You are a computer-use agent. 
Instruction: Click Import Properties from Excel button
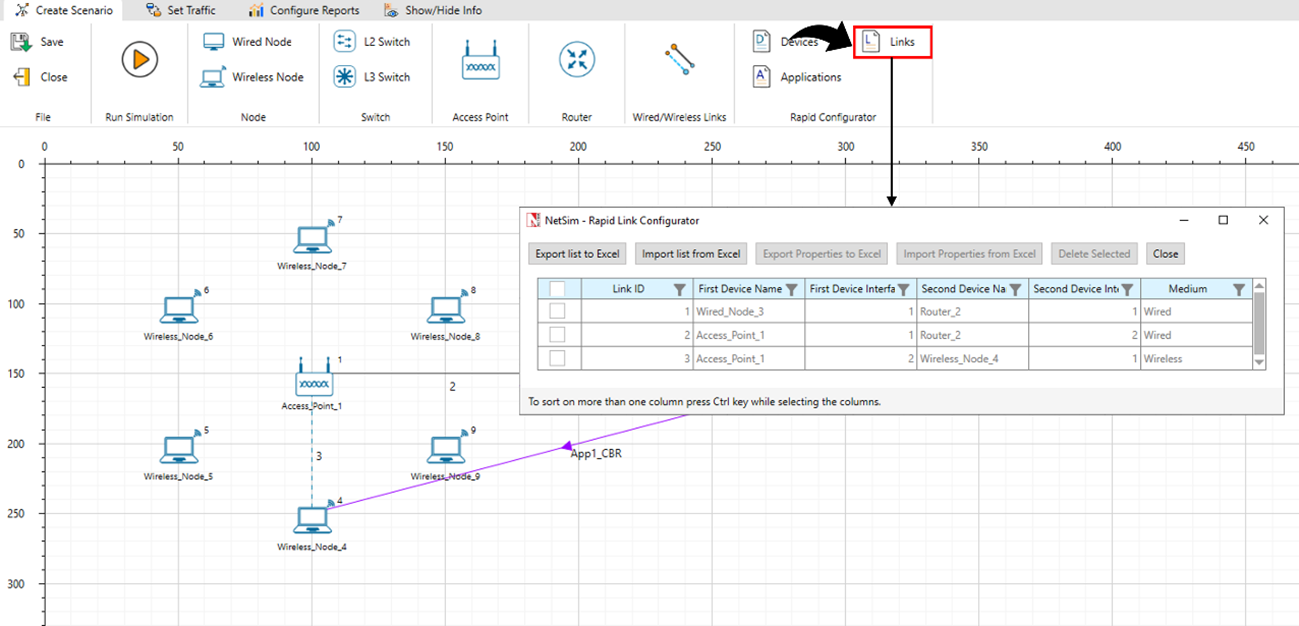970,254
